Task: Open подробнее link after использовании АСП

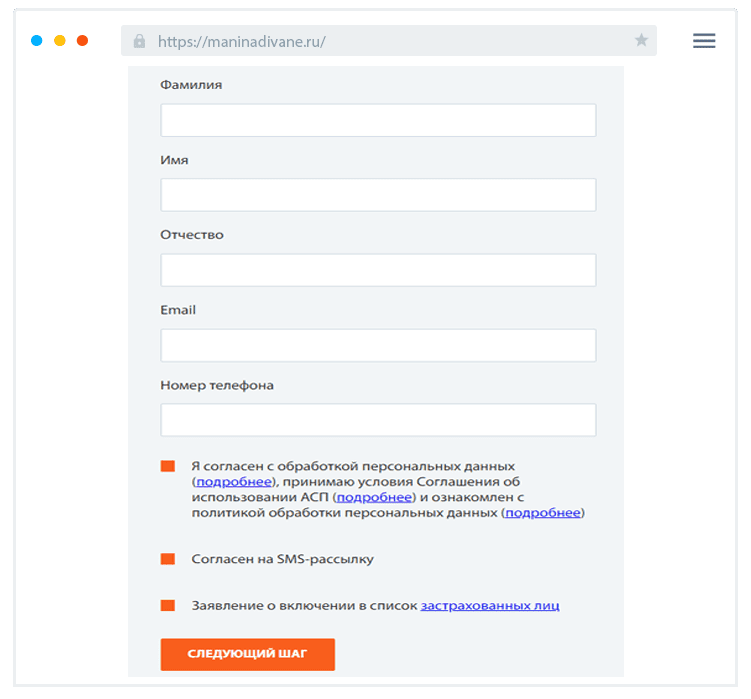Action: (374, 497)
